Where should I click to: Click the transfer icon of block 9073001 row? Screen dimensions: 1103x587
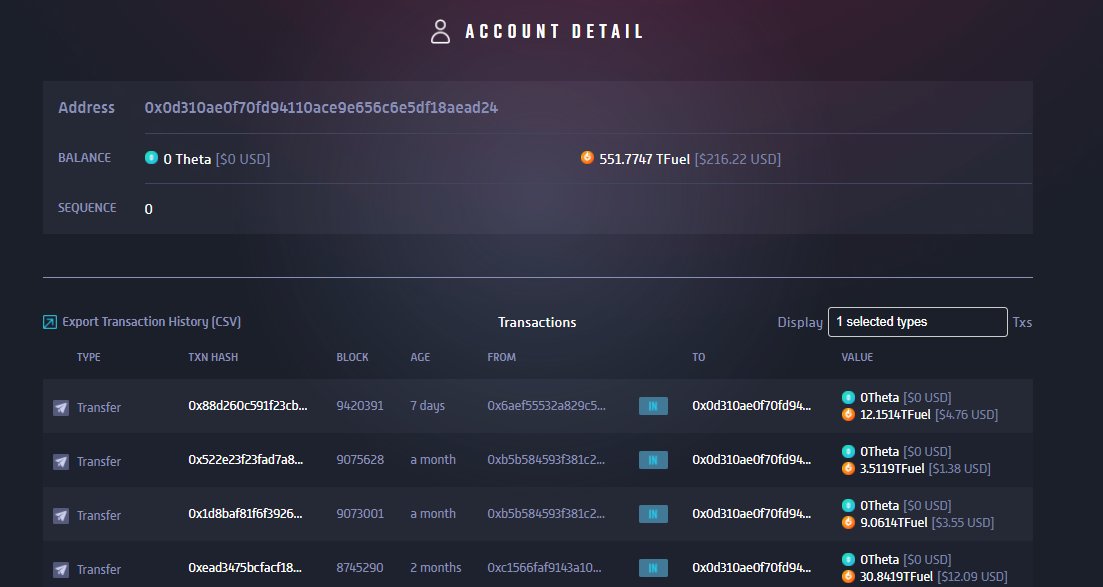[61, 516]
